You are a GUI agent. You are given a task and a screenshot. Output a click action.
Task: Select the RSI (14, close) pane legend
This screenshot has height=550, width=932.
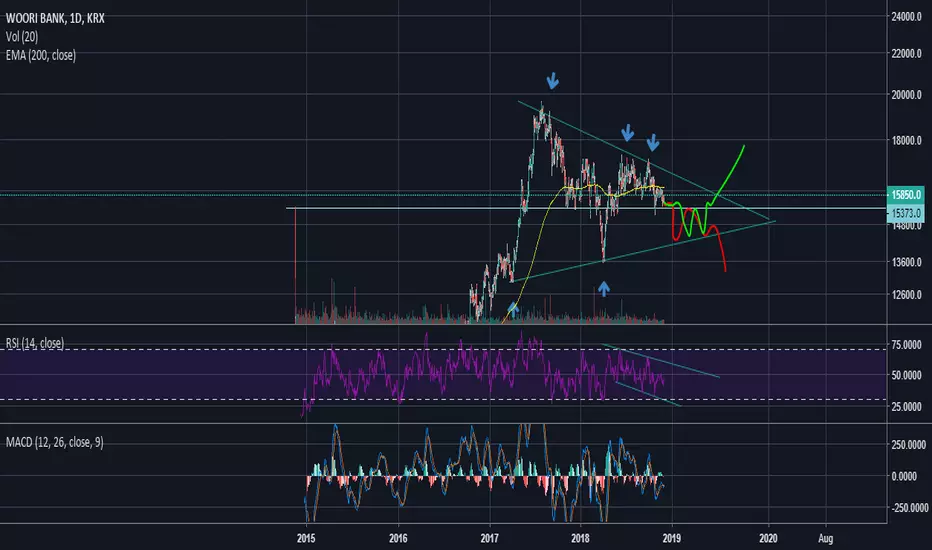pos(35,343)
